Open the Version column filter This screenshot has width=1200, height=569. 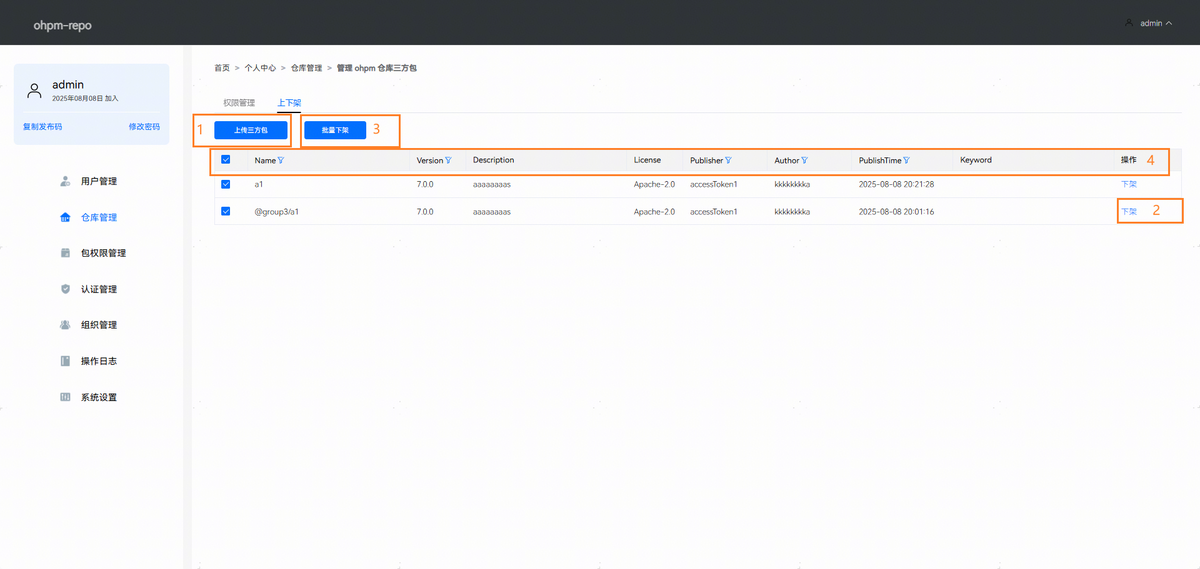[448, 160]
